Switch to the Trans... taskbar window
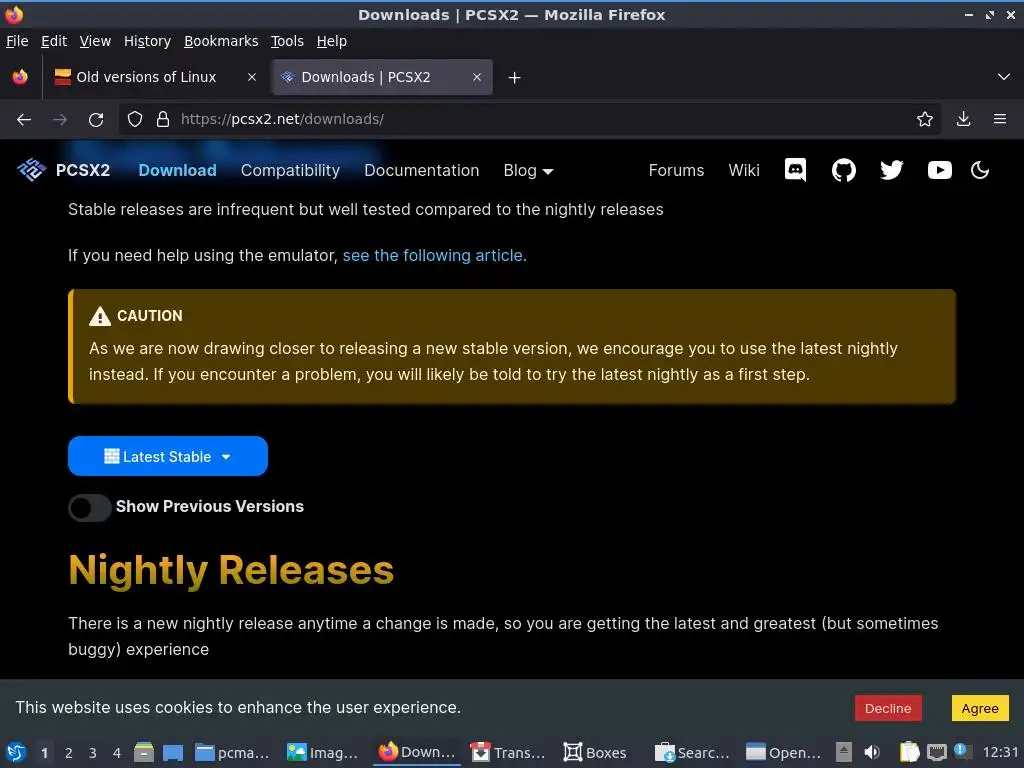 point(508,752)
